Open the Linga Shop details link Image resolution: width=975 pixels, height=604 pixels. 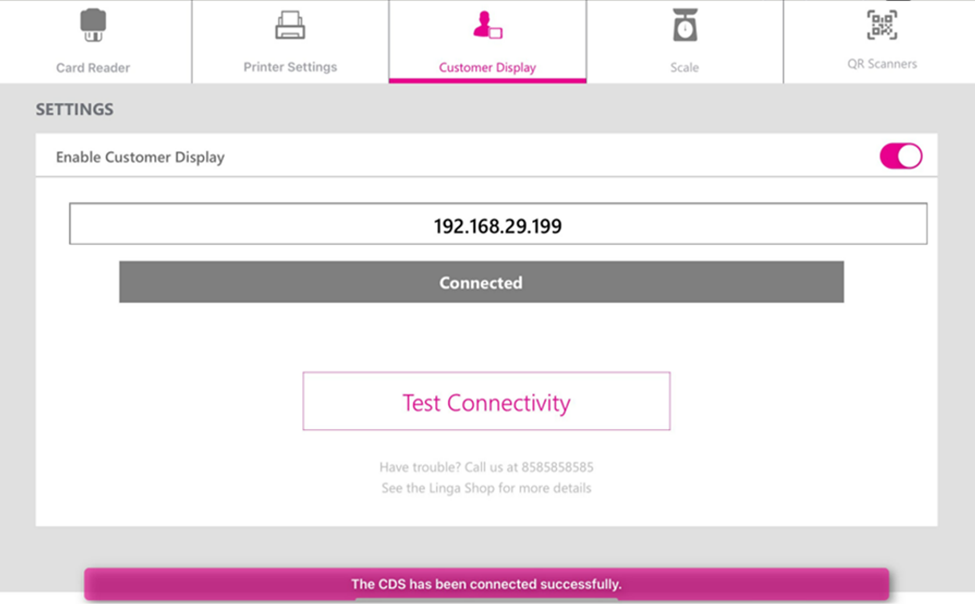click(486, 488)
